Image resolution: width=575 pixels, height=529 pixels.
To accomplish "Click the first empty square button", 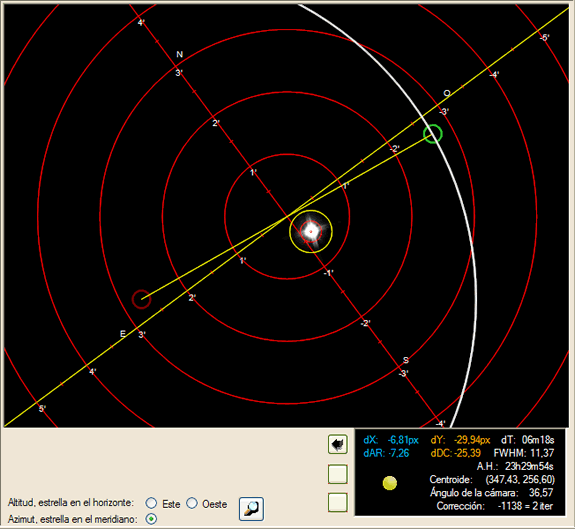I will click(x=337, y=474).
